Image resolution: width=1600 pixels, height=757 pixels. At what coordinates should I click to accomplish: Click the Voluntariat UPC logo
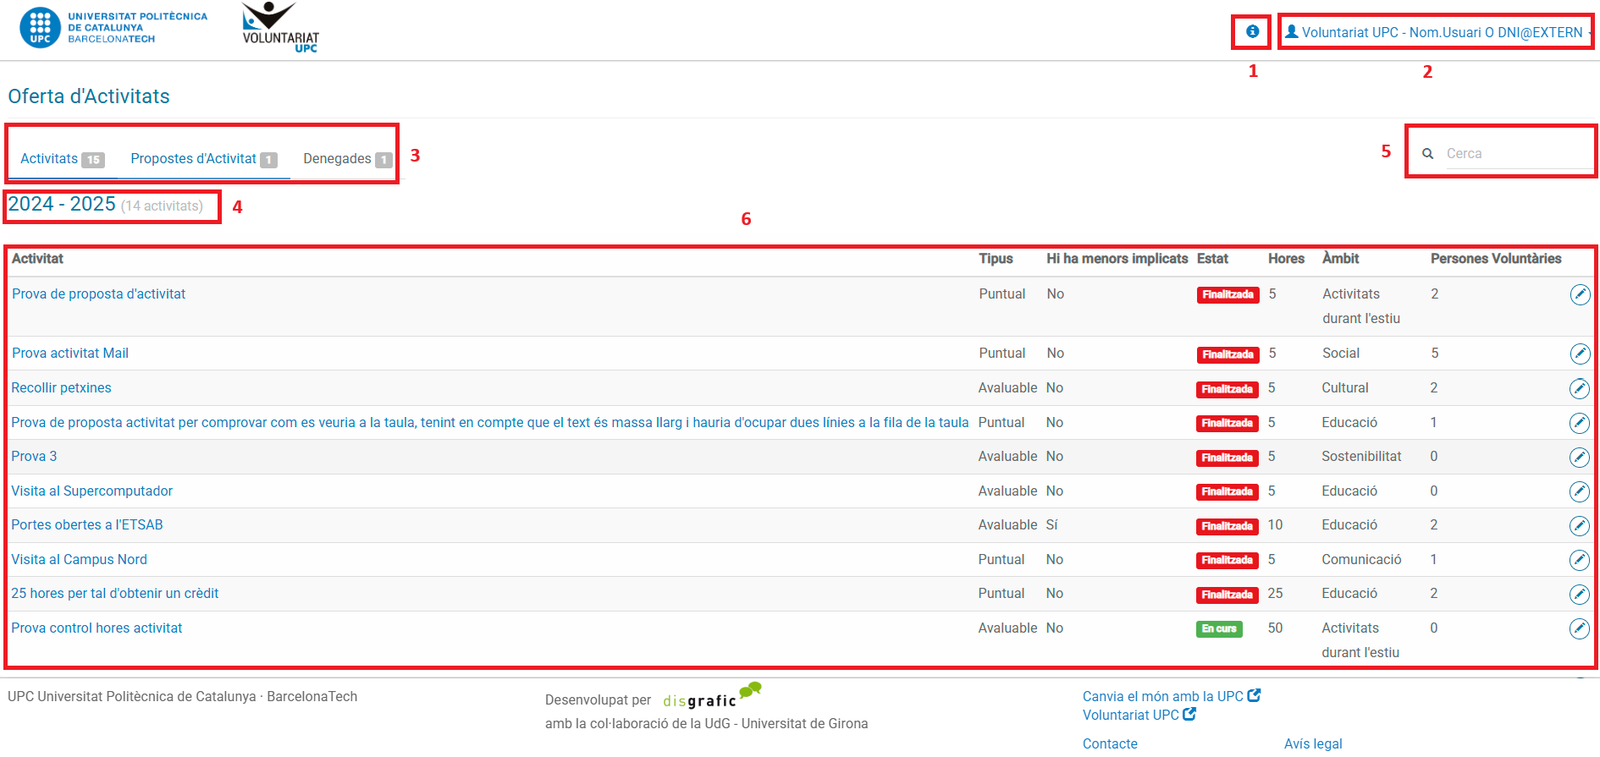pos(280,29)
